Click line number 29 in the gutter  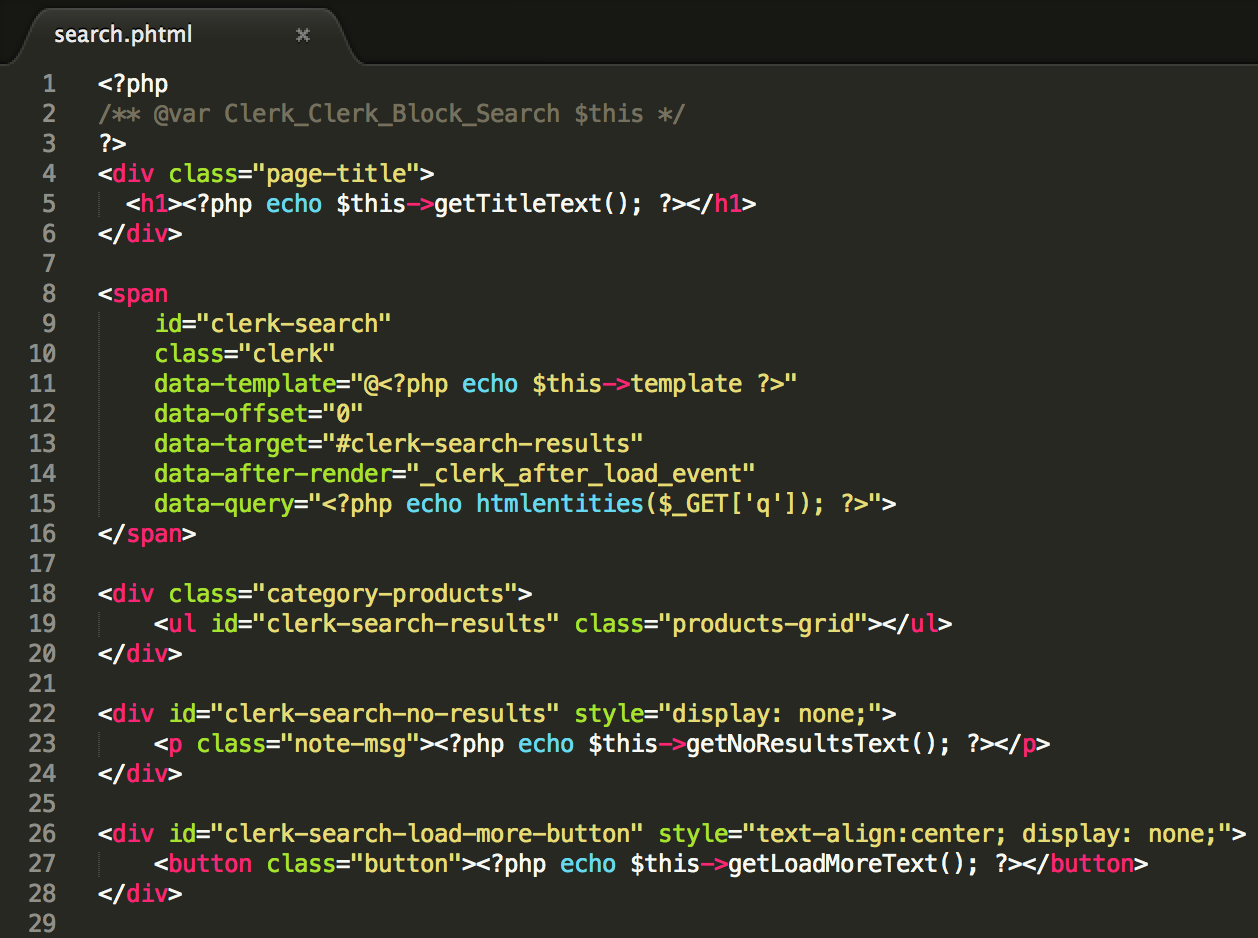(43, 924)
